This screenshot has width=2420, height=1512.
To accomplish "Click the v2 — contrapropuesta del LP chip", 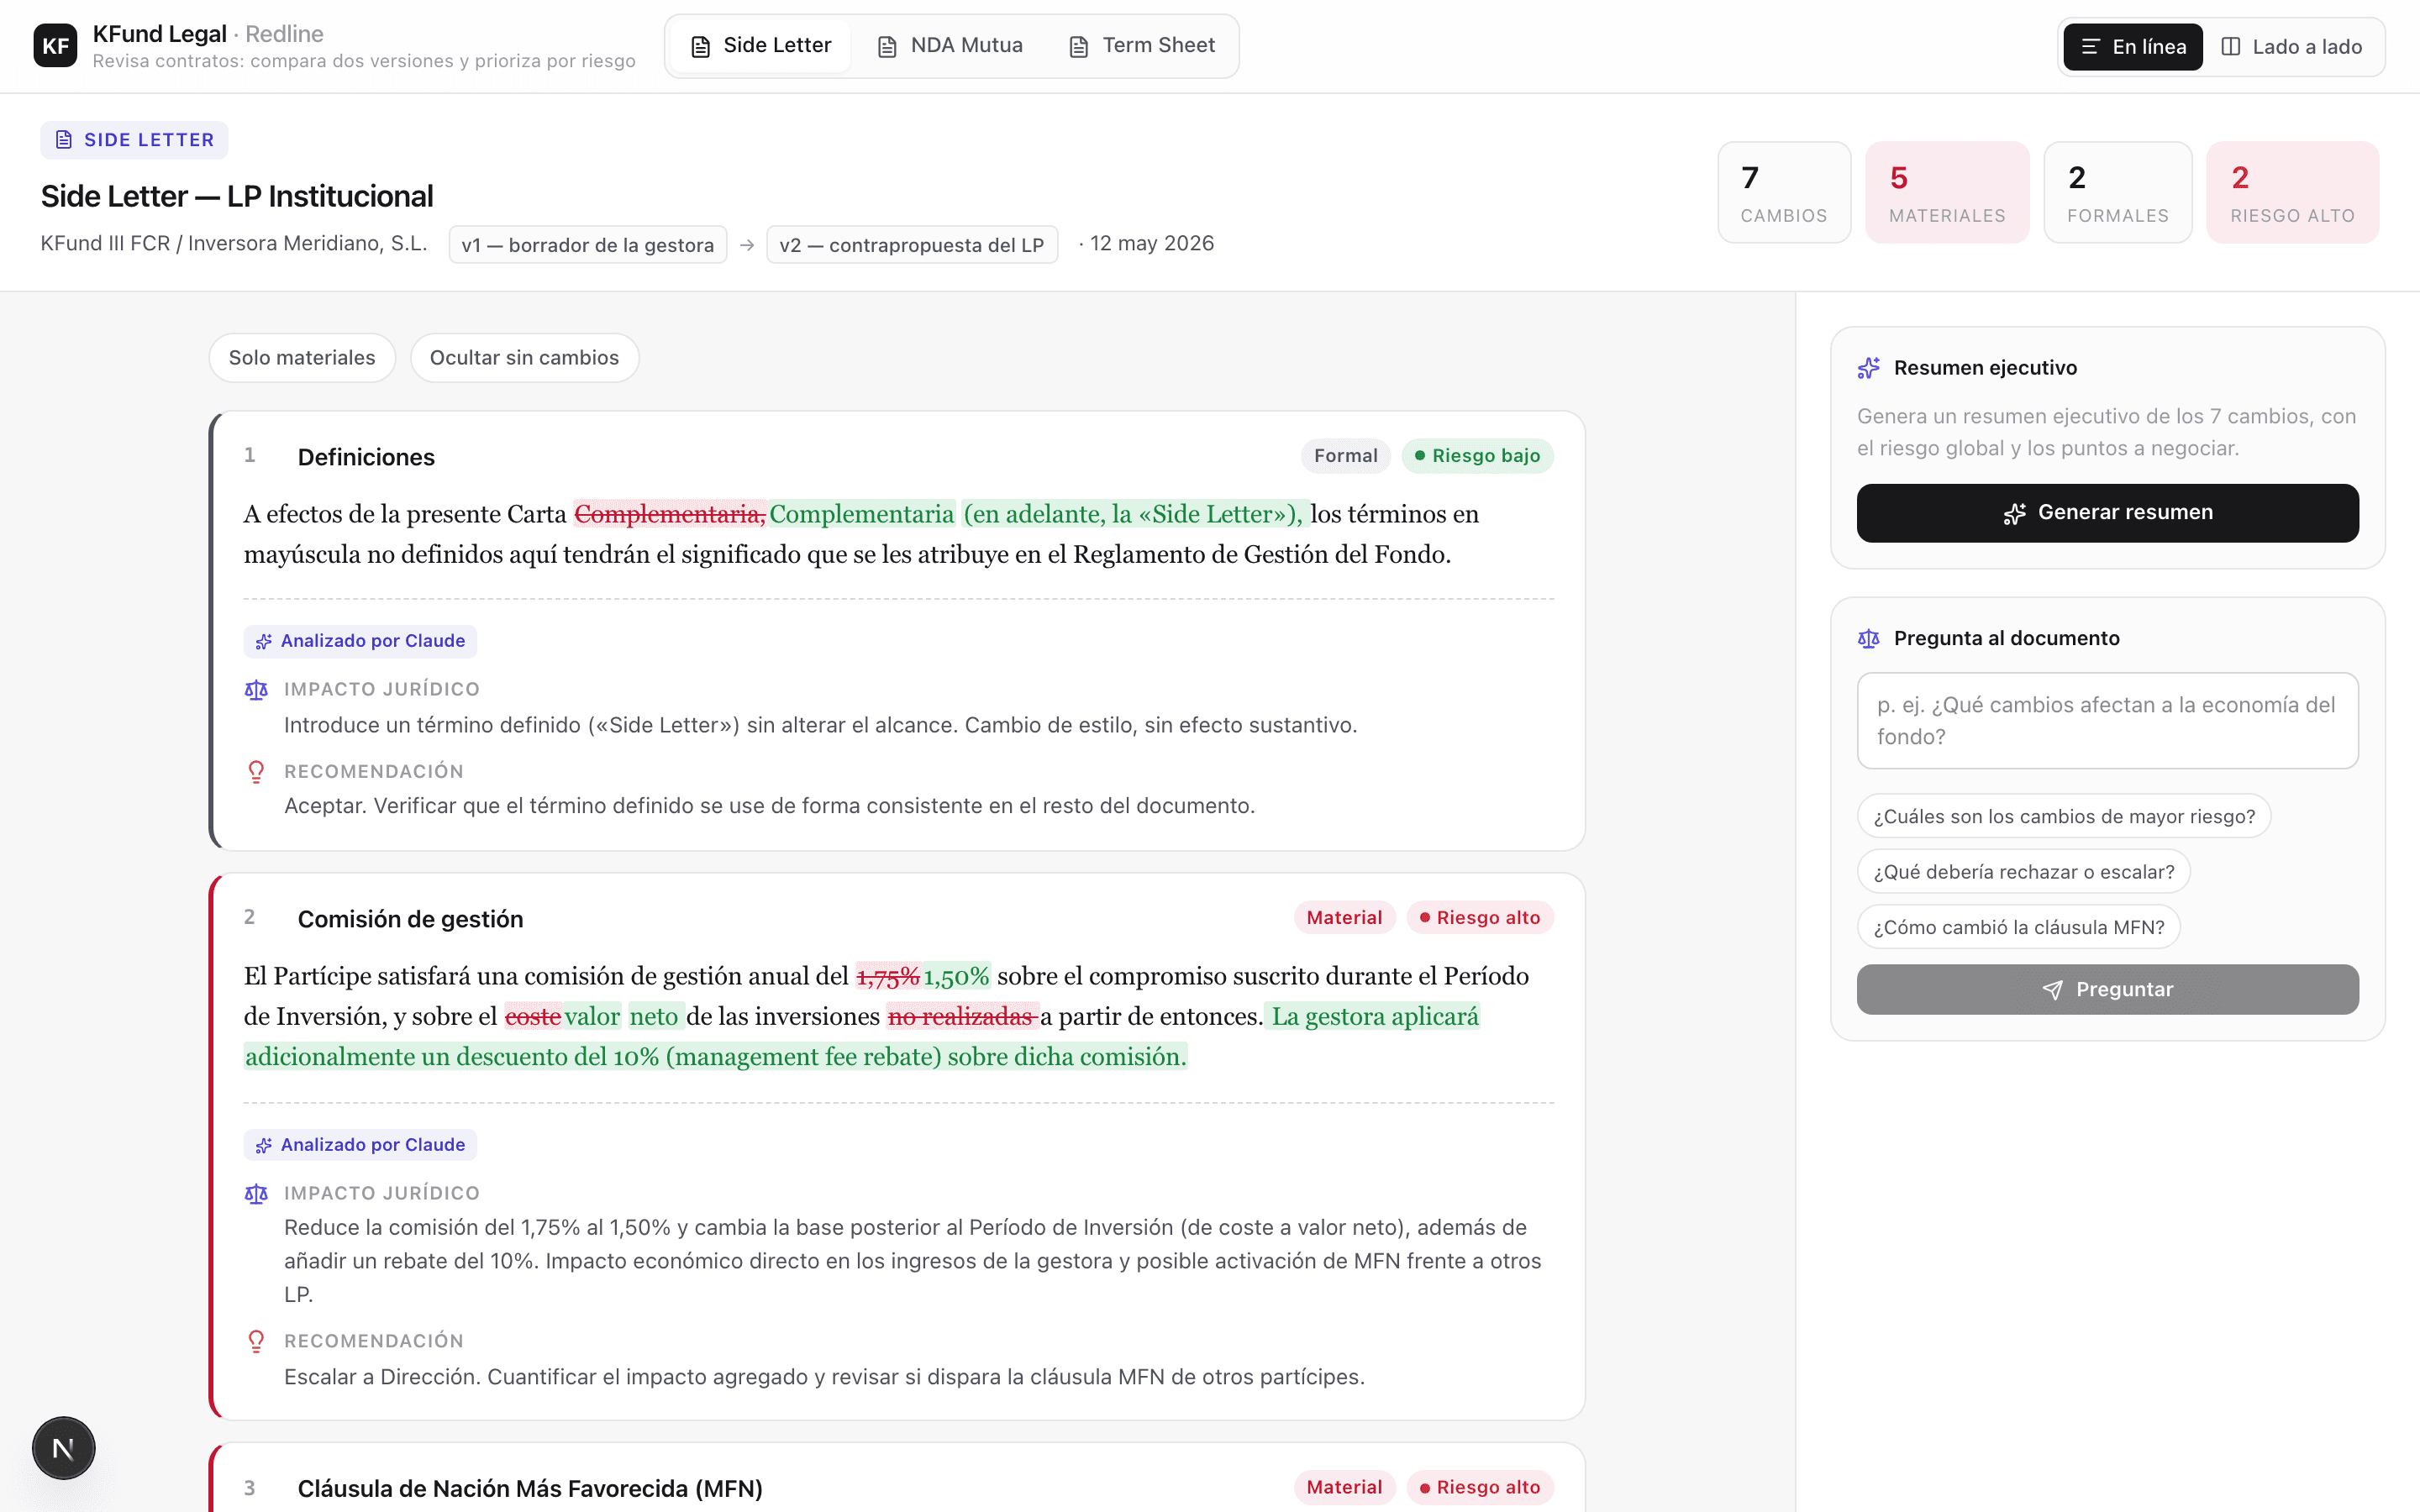I will click(x=912, y=245).
